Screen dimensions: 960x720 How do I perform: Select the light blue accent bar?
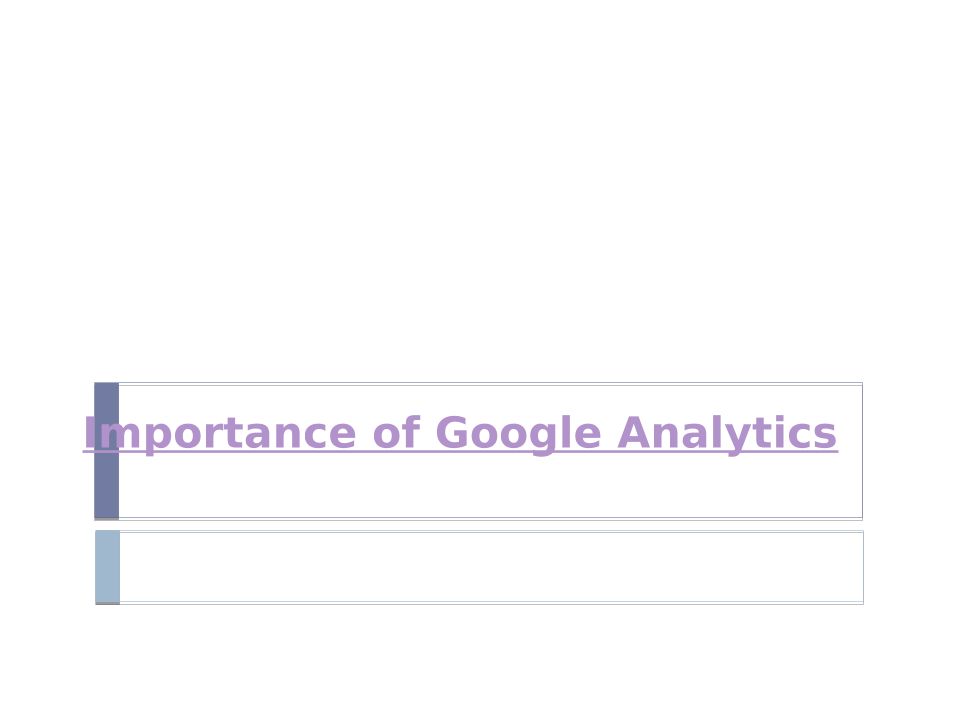[x=108, y=566]
